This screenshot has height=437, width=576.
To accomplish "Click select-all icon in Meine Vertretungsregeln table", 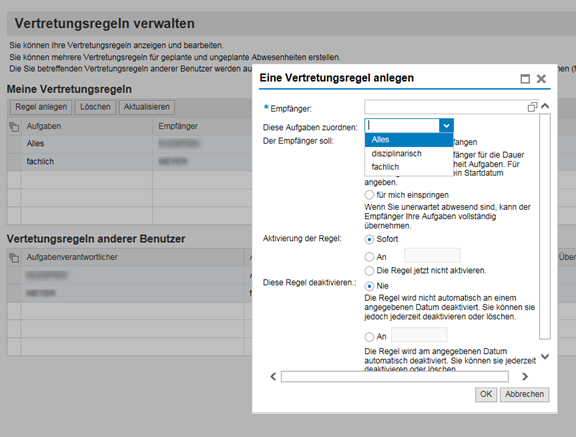I will click(14, 127).
